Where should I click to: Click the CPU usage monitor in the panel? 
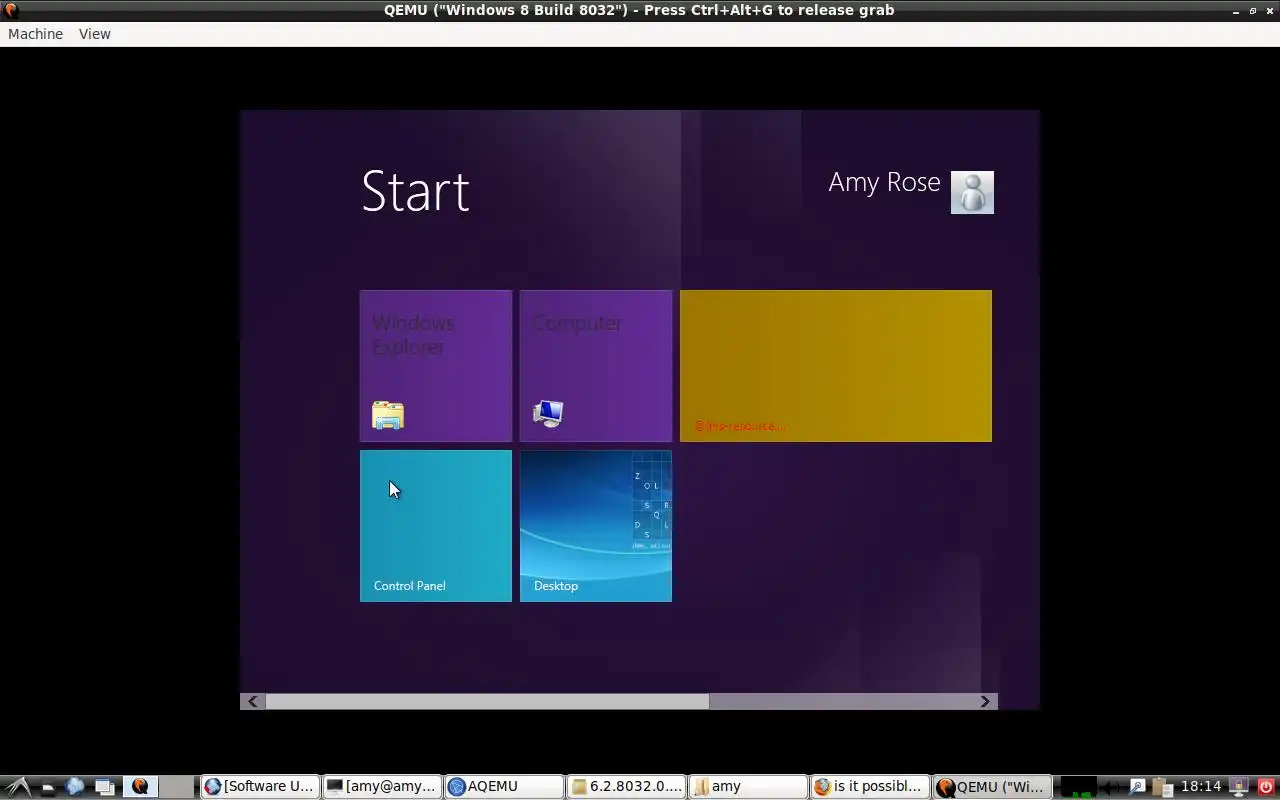1078,787
